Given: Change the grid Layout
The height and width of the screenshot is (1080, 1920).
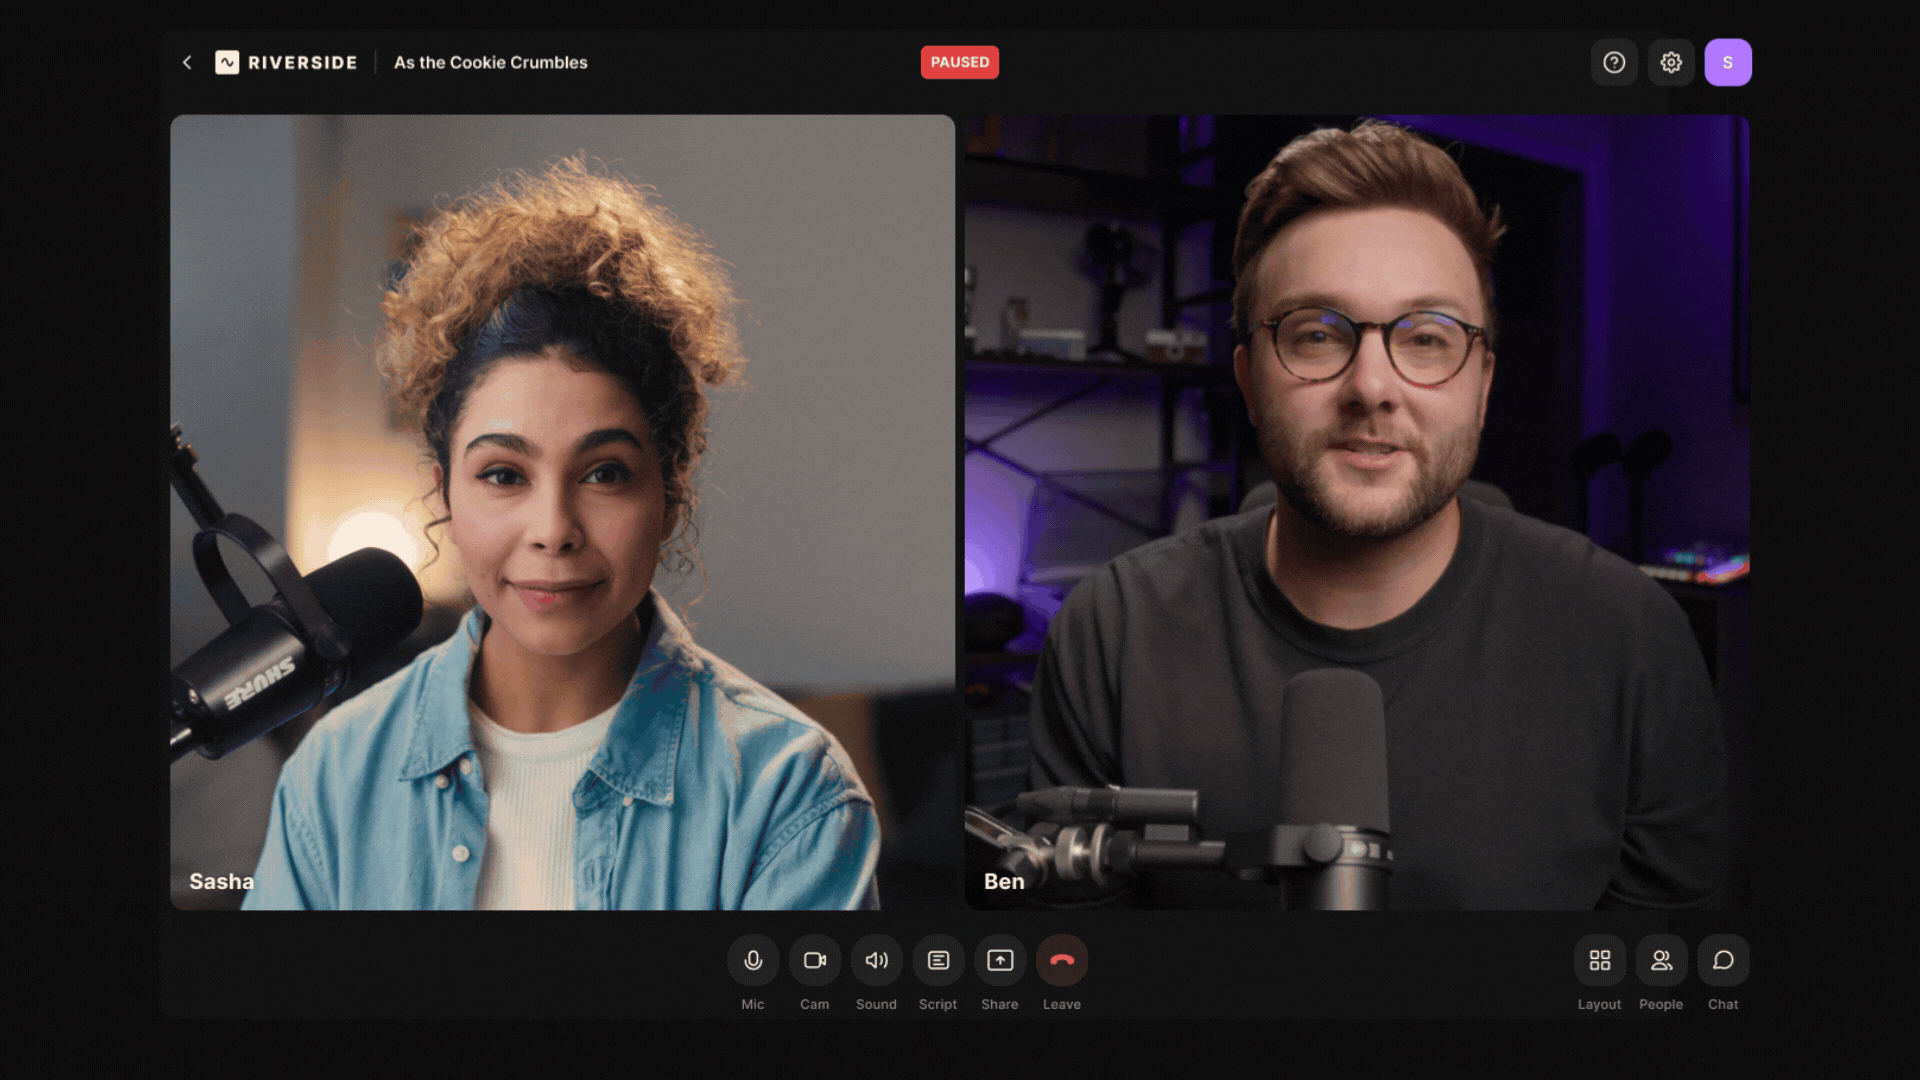Looking at the screenshot, I should coord(1600,960).
